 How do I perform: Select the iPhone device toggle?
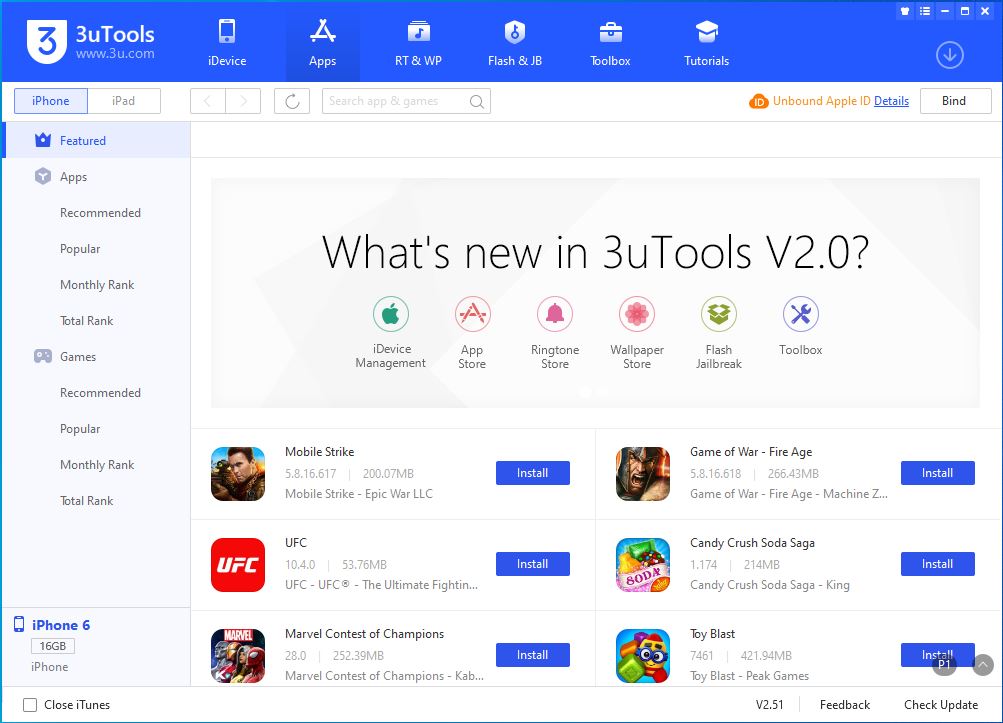pos(51,101)
